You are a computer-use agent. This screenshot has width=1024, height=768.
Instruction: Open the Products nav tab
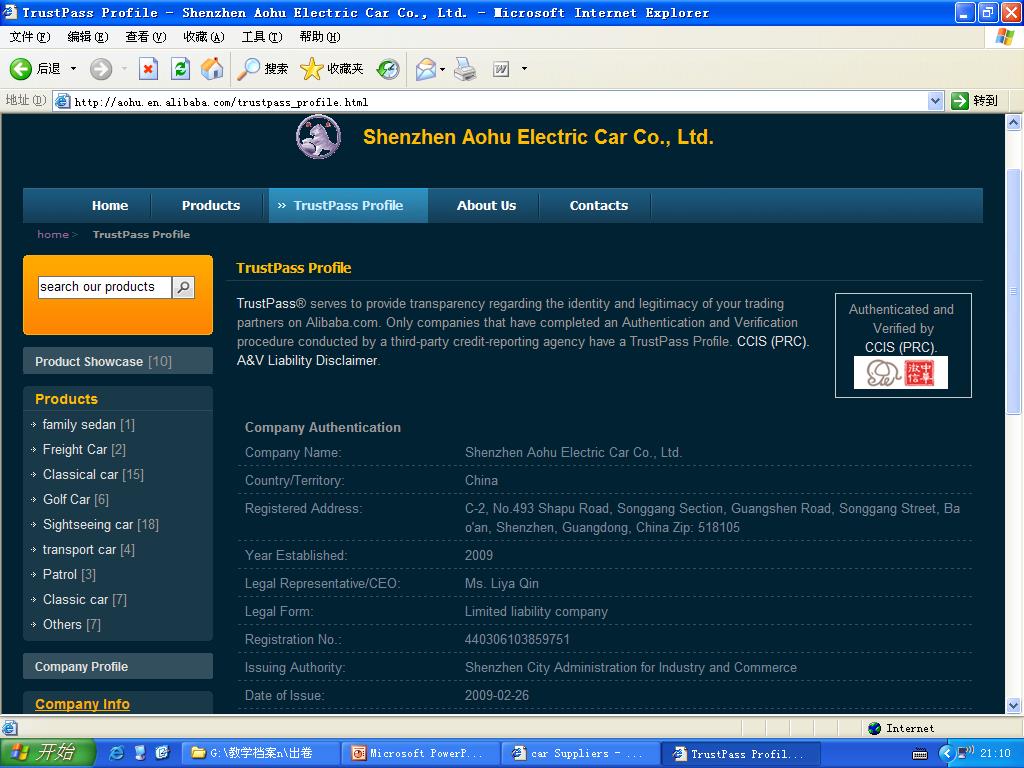click(x=211, y=206)
